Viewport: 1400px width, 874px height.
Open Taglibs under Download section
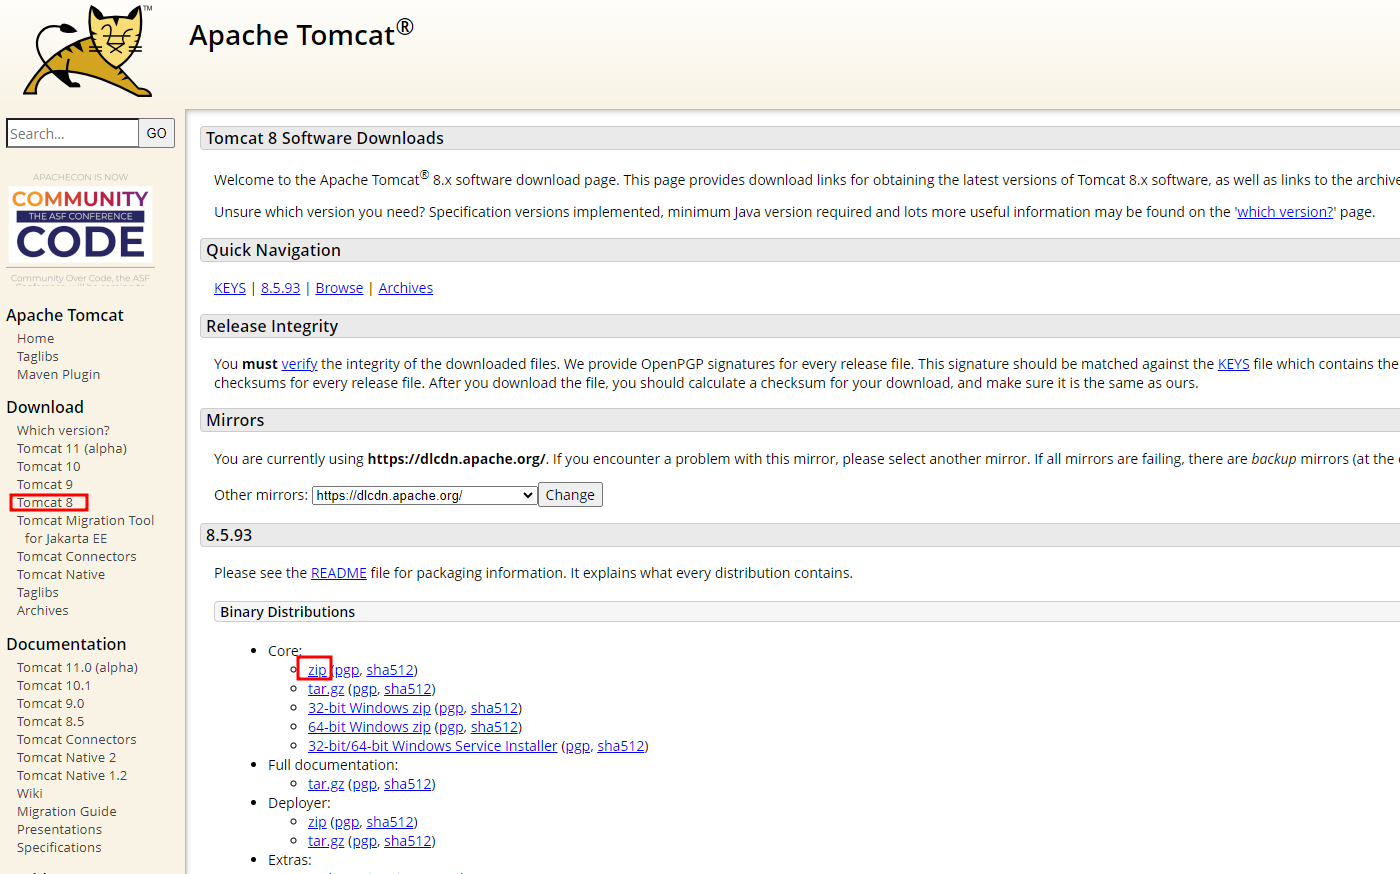pos(37,593)
